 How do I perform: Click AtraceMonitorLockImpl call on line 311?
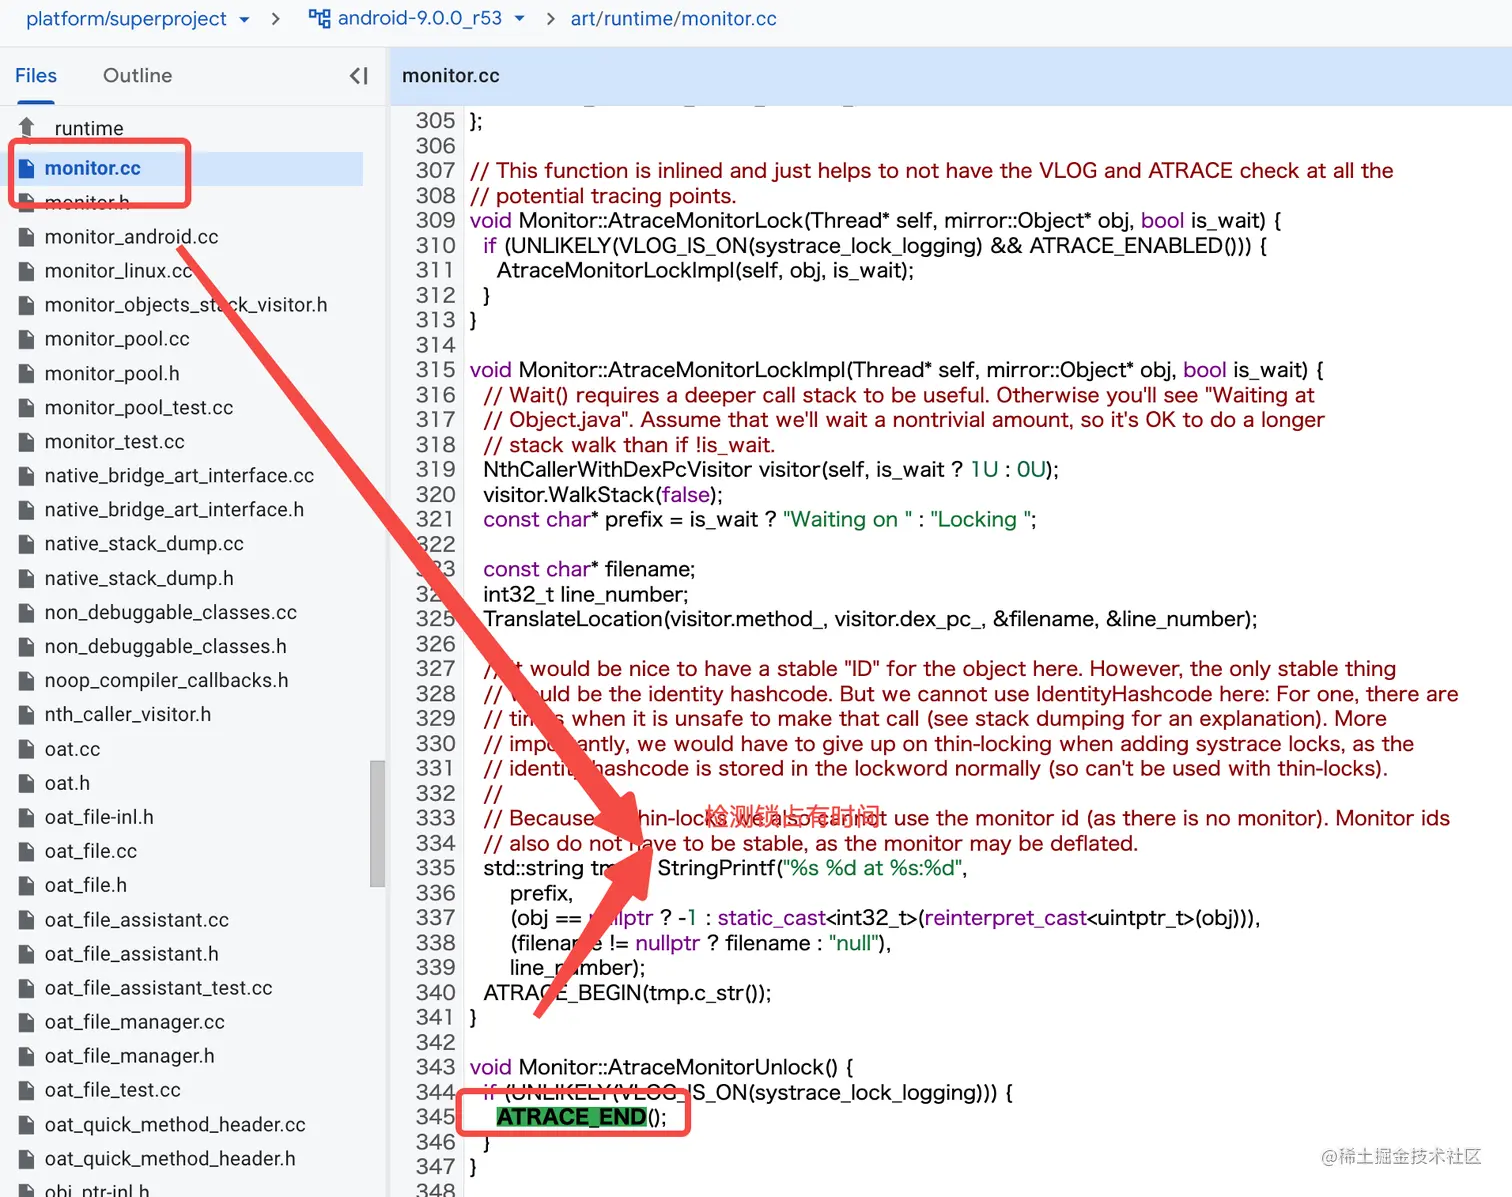pos(601,270)
